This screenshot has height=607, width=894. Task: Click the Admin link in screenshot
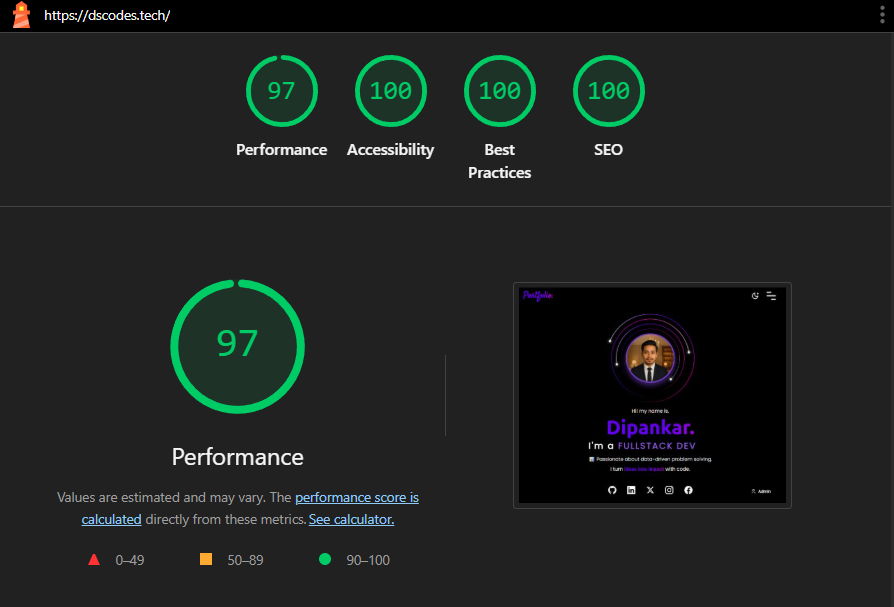pos(762,491)
